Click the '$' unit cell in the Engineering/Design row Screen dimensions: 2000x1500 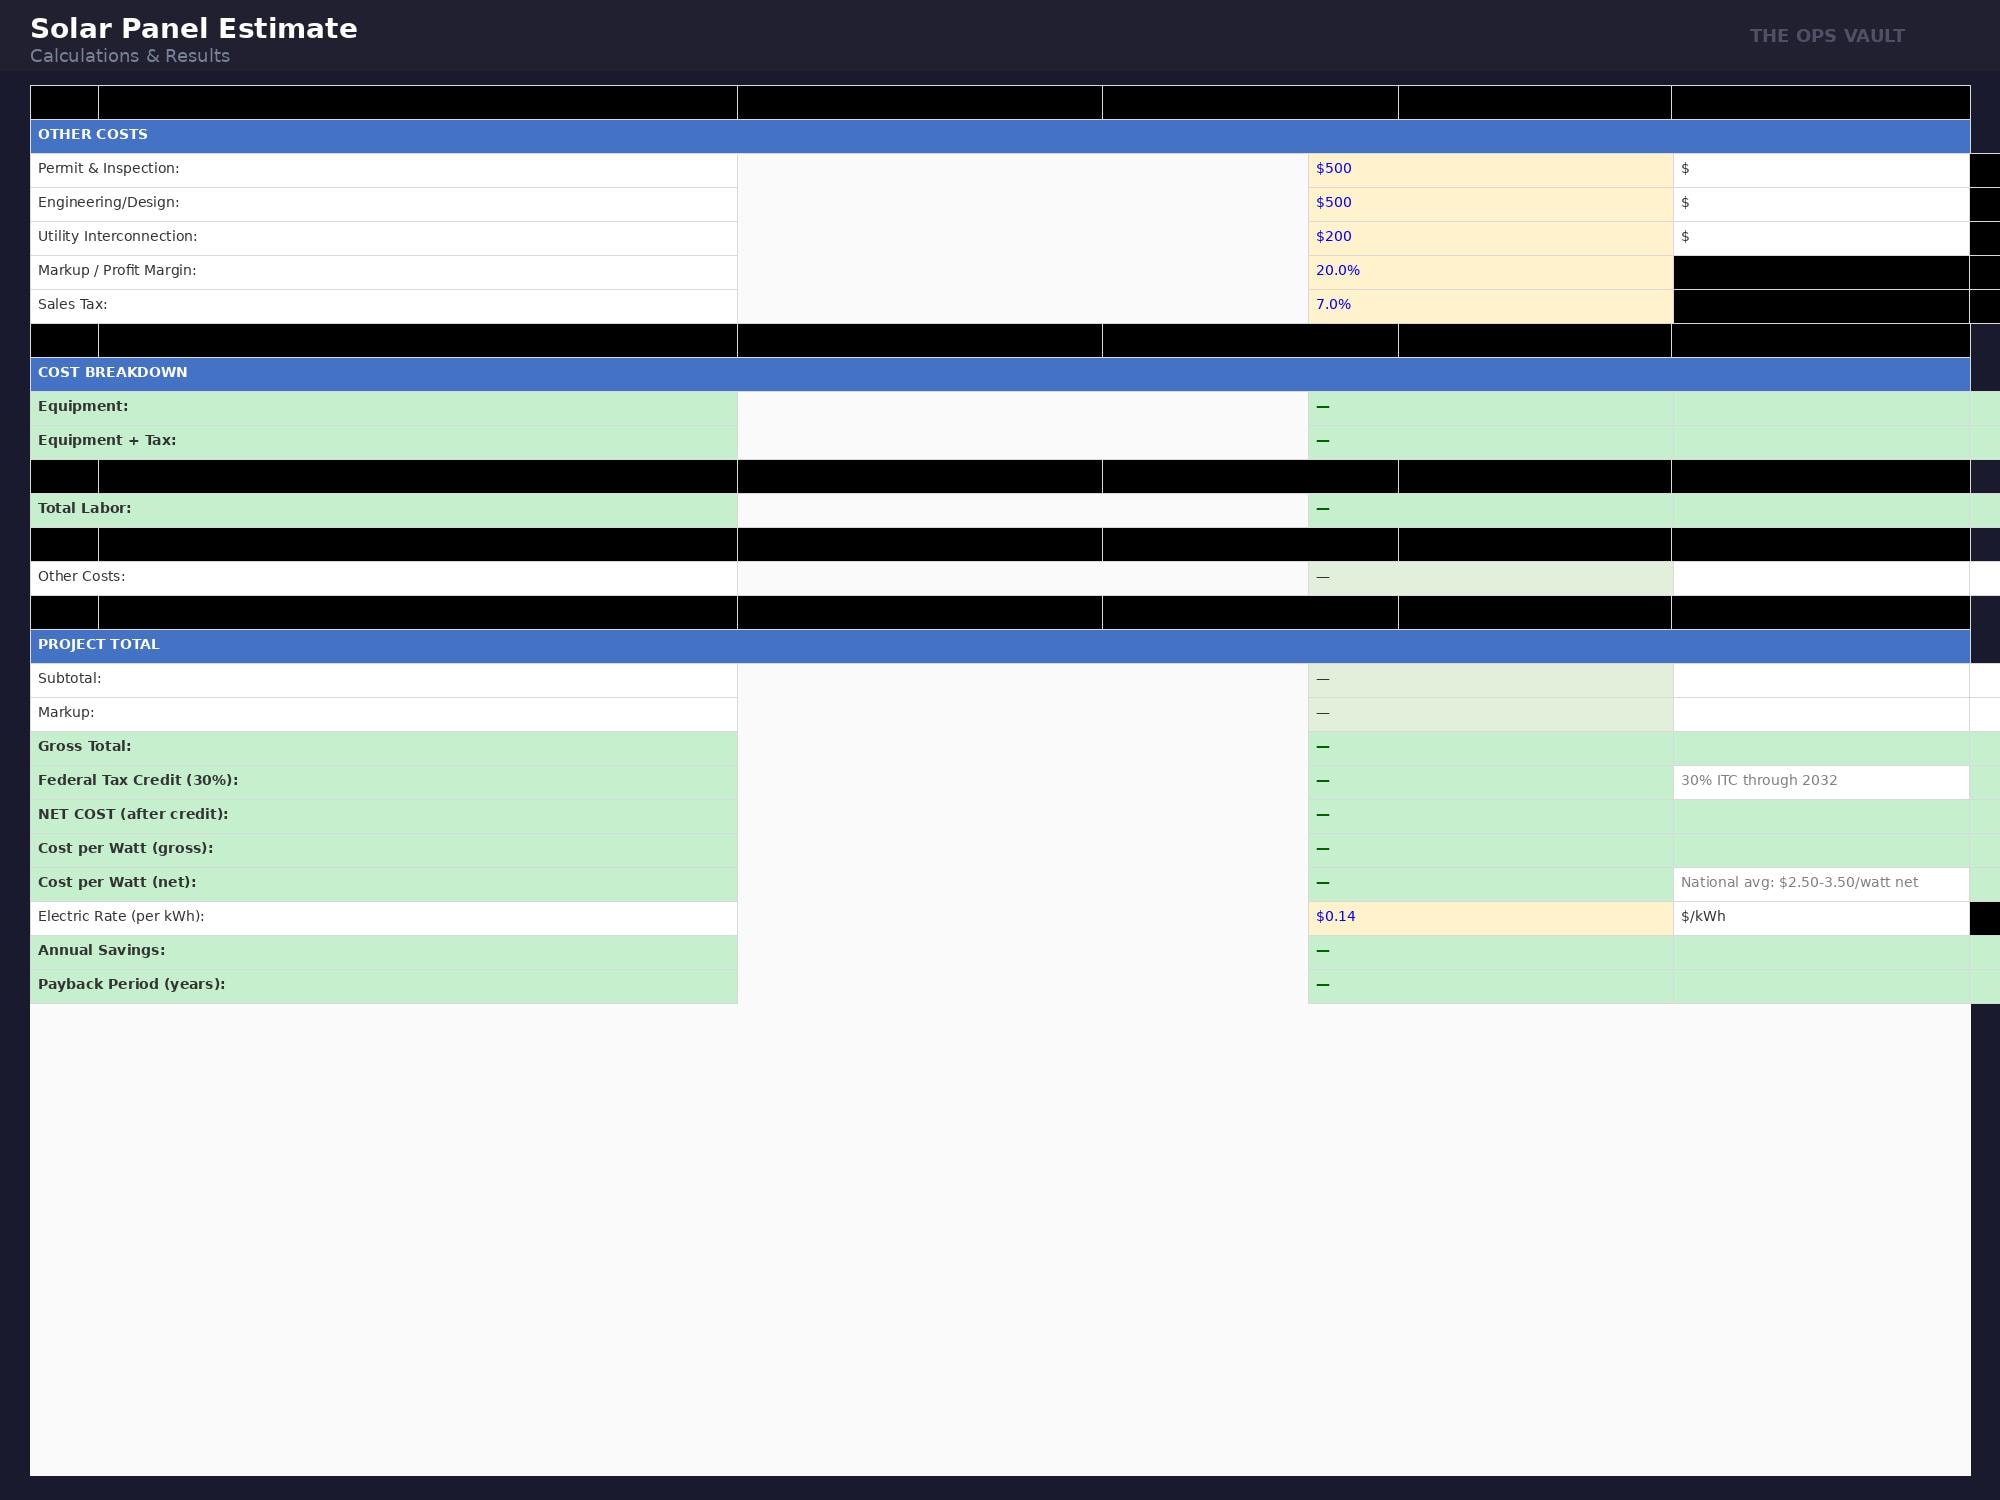(x=1821, y=204)
